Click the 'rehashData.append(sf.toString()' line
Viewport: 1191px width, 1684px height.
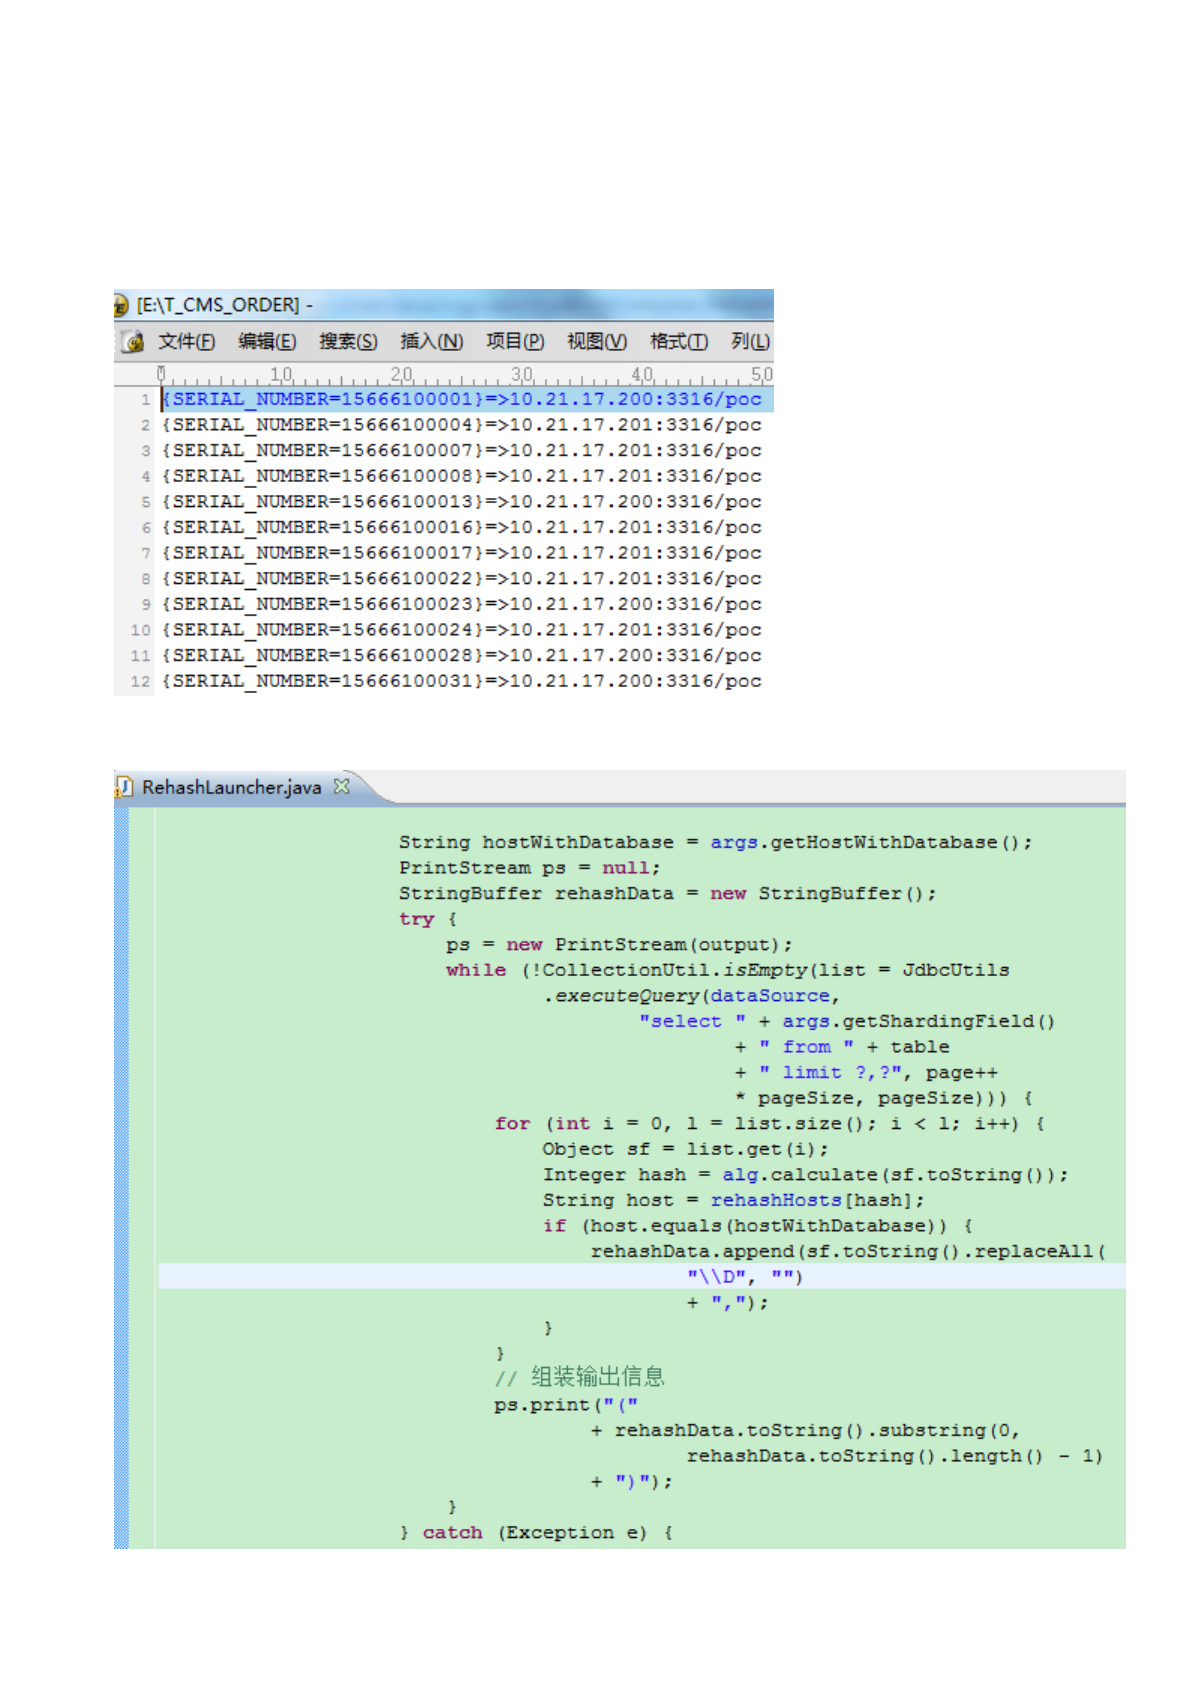click(848, 1252)
